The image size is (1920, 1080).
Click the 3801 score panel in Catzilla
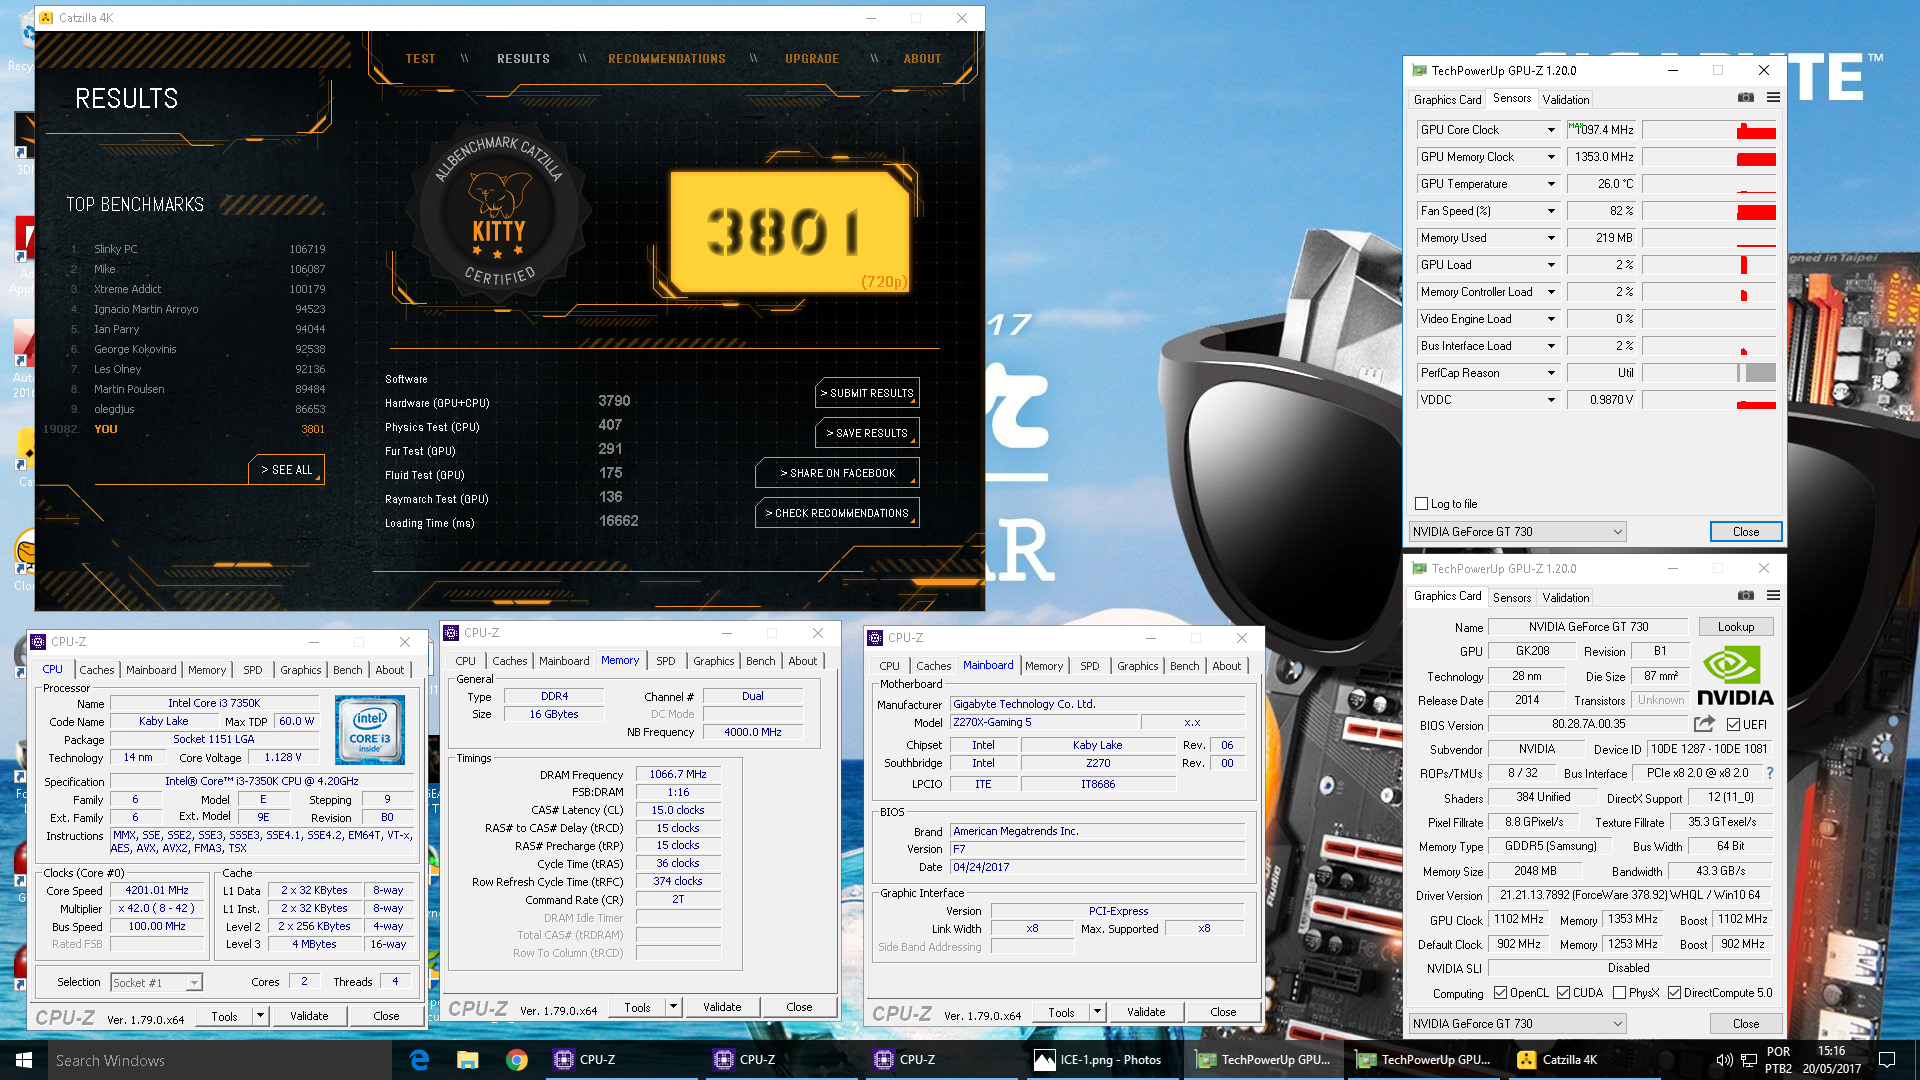[x=790, y=232]
